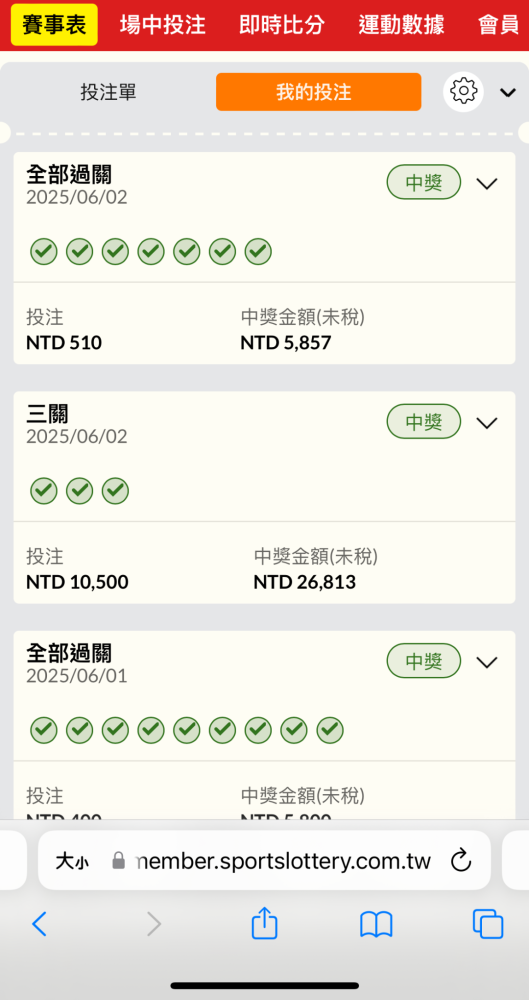
Task: Collapse panel using chevron beside gear
Action: point(508,92)
